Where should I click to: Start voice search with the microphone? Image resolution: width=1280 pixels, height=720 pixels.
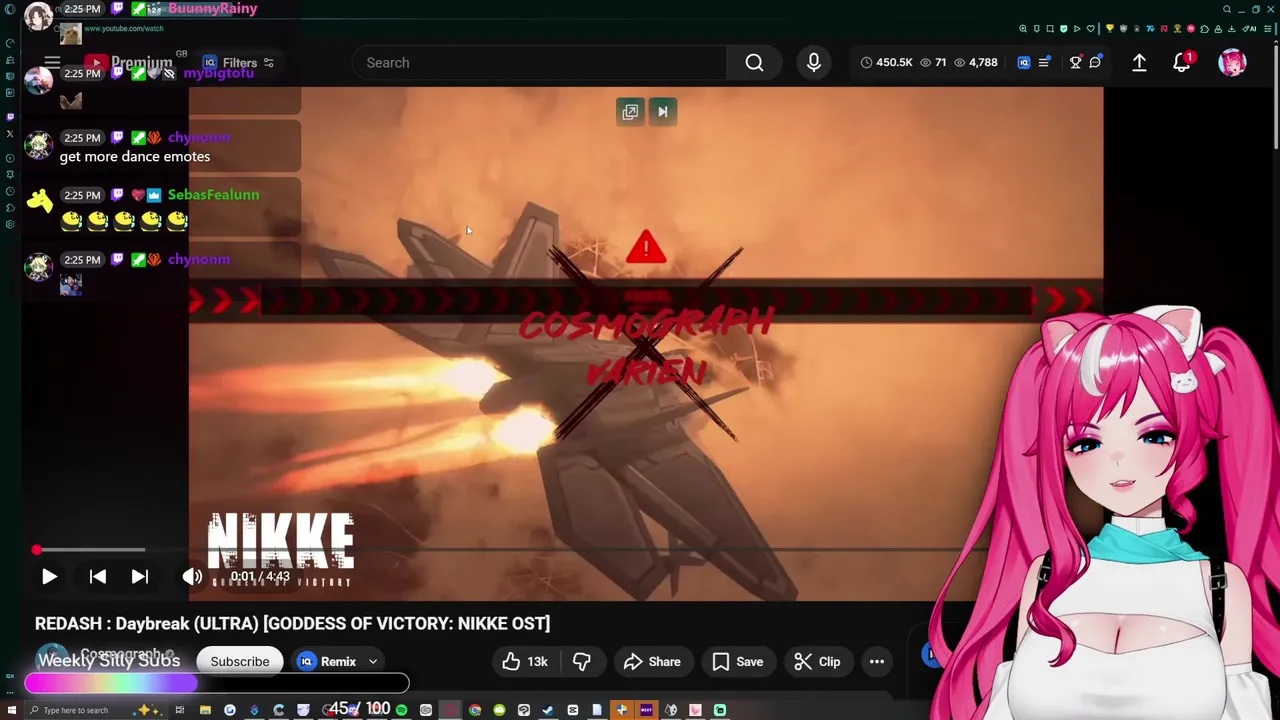tap(814, 63)
